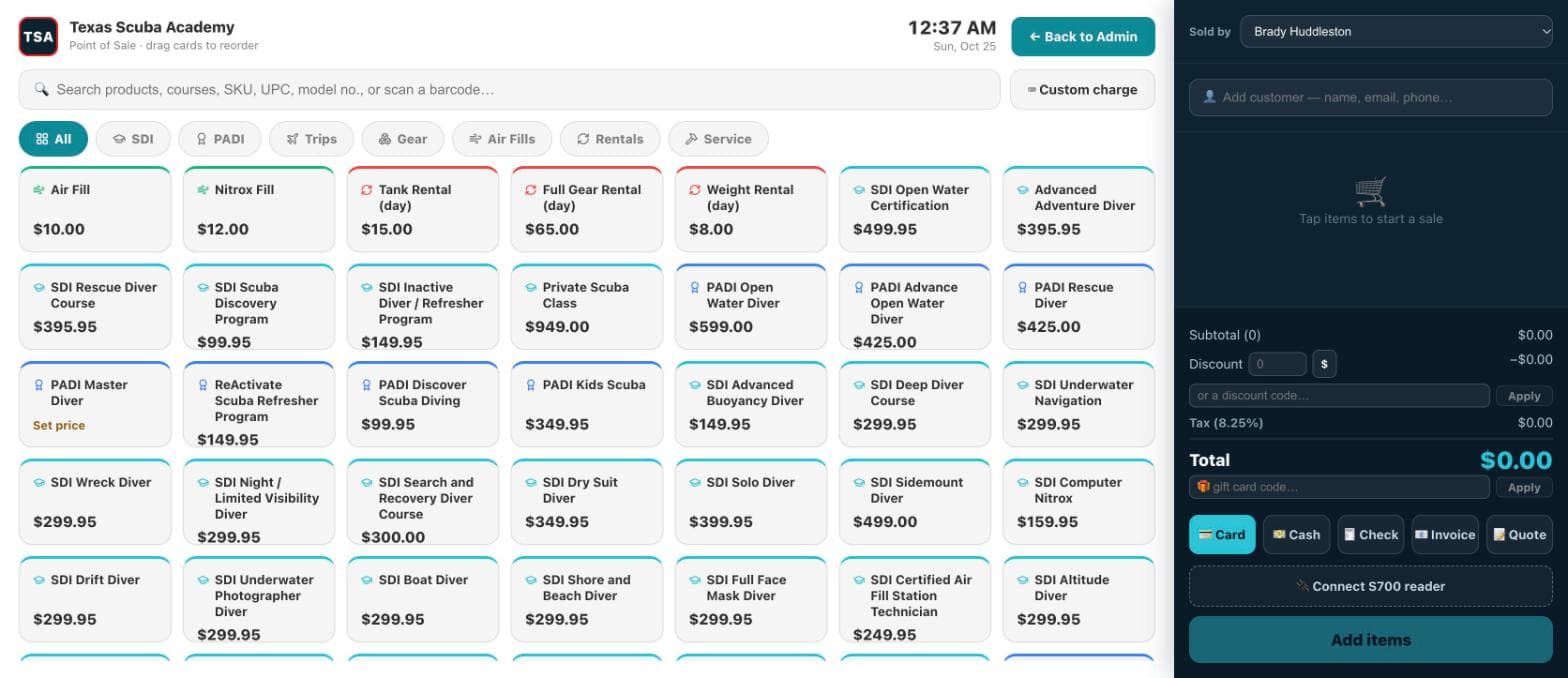Click the Add items button
The image size is (1568, 678).
(x=1371, y=639)
